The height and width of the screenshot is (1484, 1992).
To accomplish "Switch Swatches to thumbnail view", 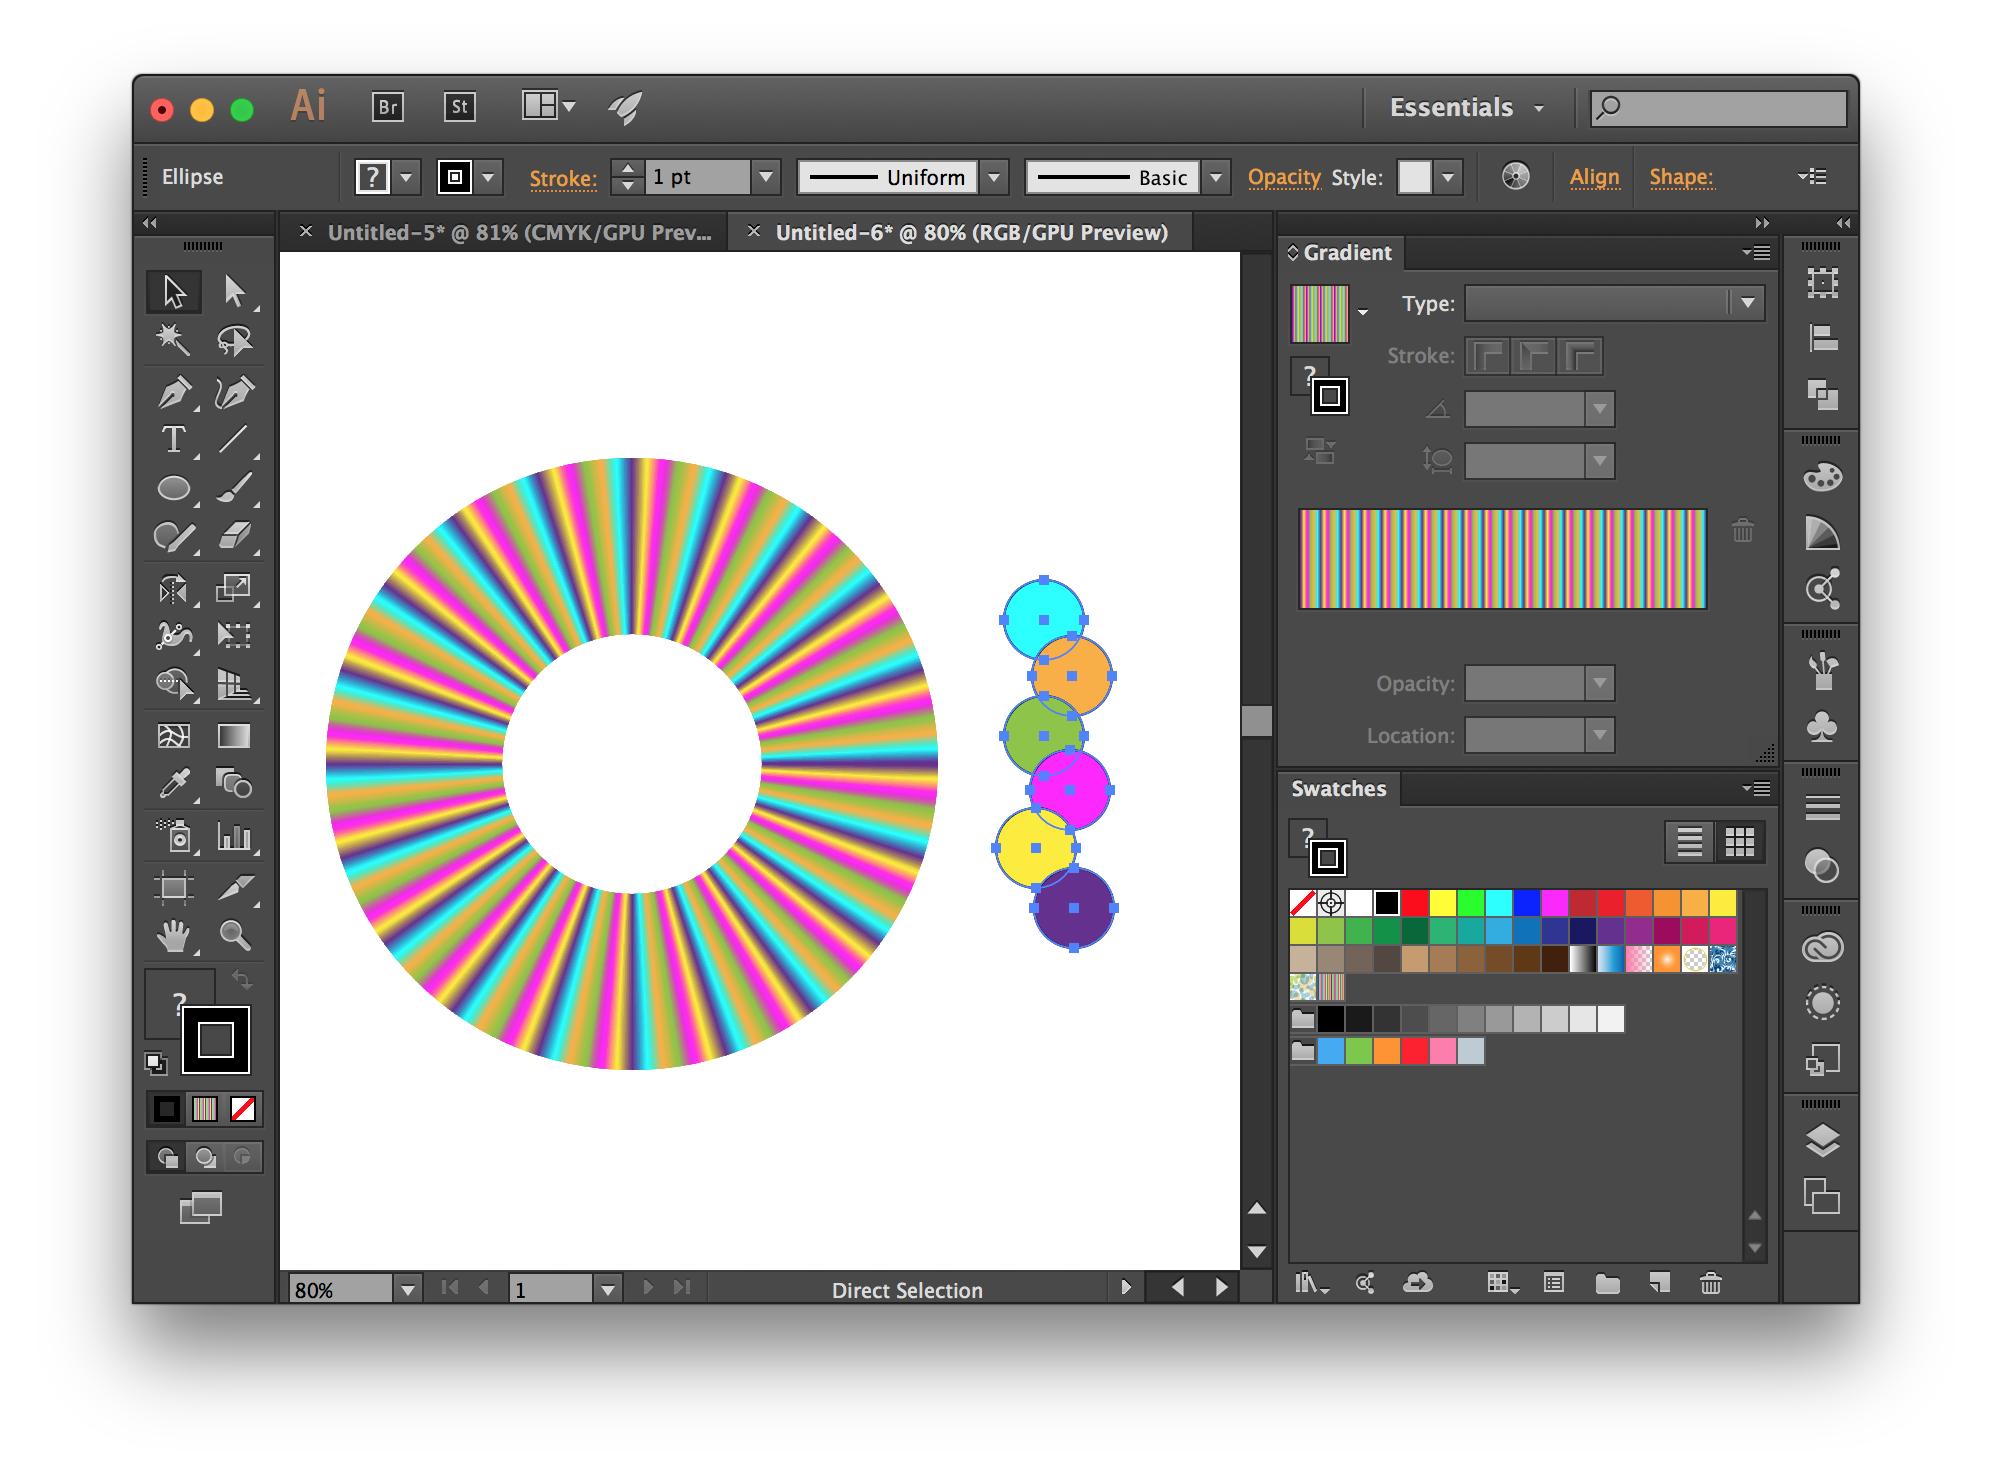I will (x=1740, y=843).
